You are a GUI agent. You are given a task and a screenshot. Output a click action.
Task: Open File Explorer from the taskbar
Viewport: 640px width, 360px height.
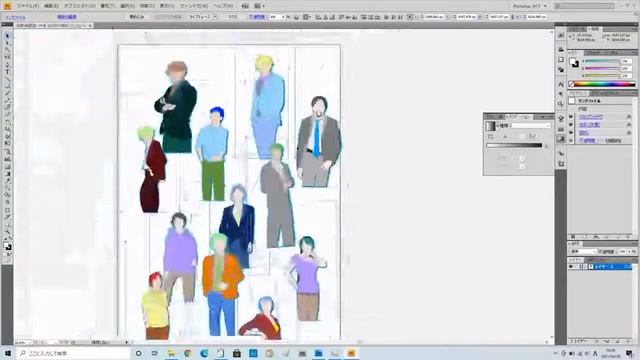click(x=171, y=353)
